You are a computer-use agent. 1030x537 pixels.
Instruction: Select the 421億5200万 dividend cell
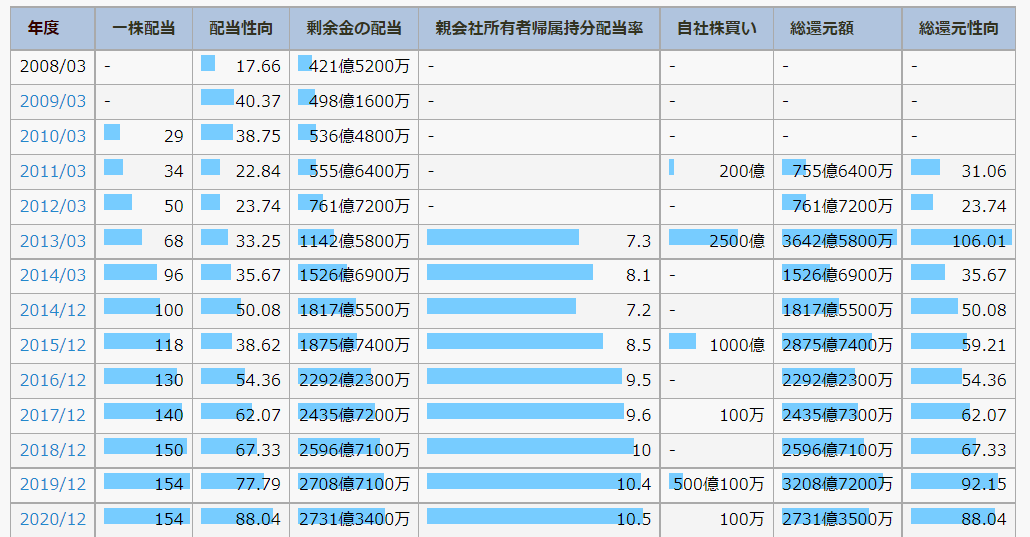click(354, 66)
